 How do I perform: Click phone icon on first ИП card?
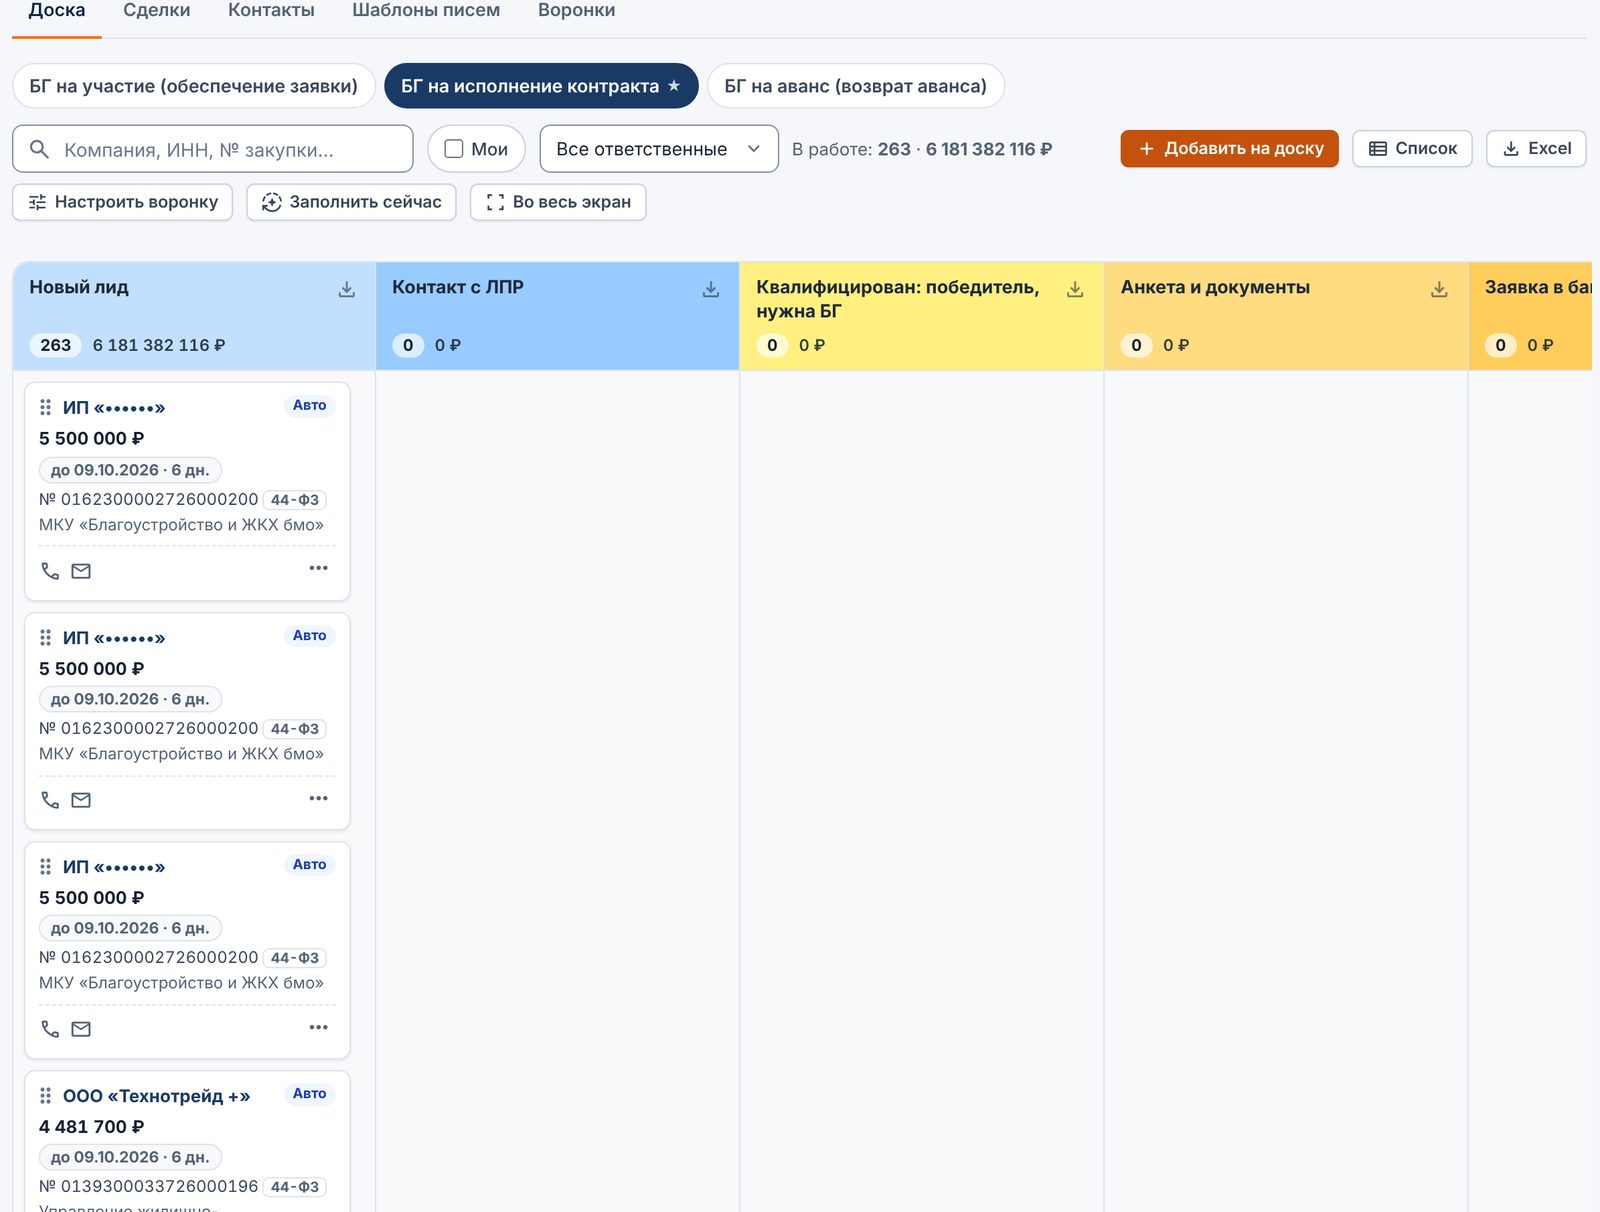pos(50,571)
